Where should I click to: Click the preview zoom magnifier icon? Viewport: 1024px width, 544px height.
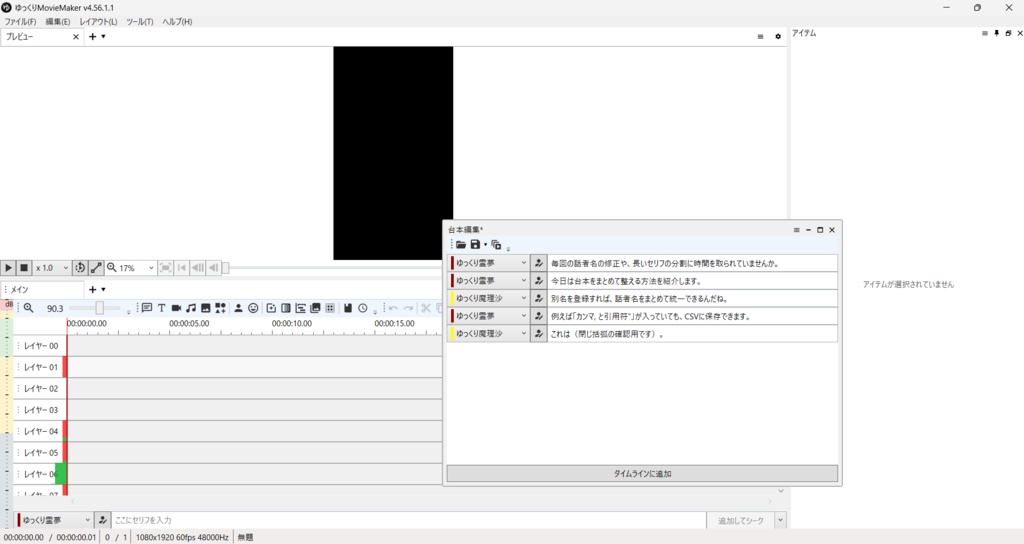click(112, 268)
